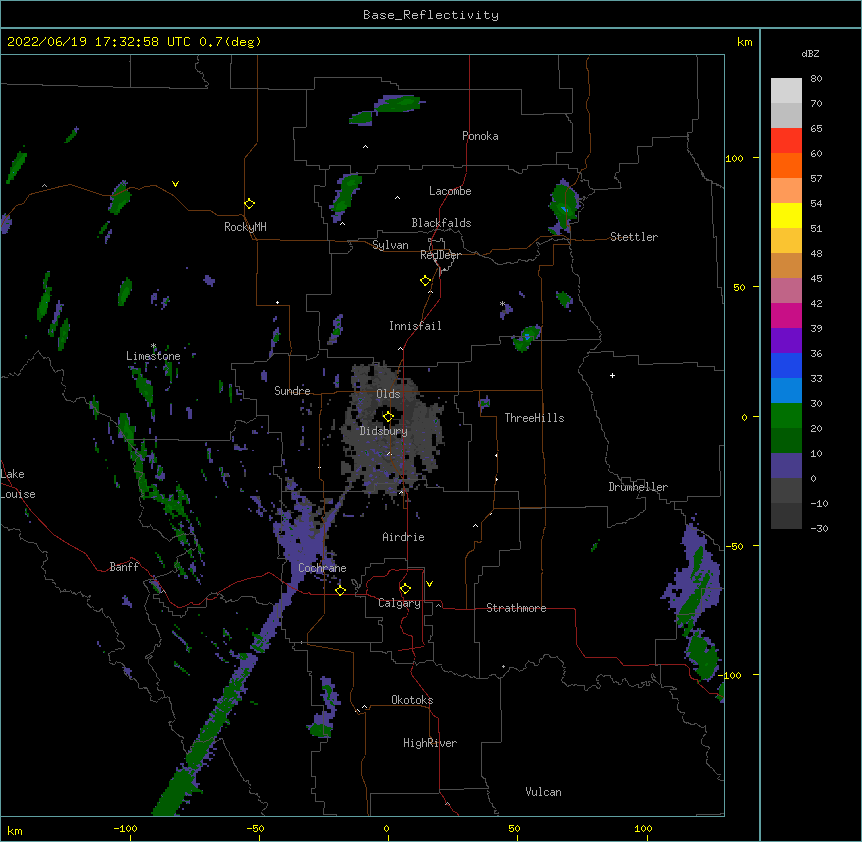The height and width of the screenshot is (842, 862).
Task: Click the white plus marker north of Drumheller
Action: [x=612, y=375]
